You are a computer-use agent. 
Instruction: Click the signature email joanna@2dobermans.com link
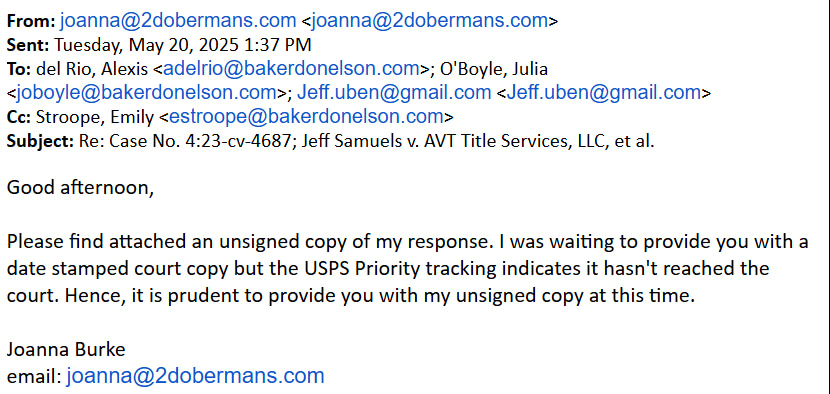coord(195,376)
